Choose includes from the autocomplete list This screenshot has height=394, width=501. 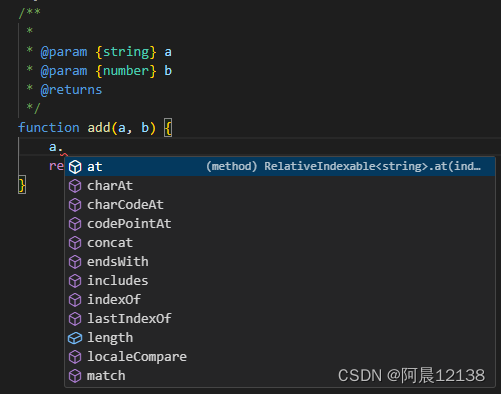280,281
